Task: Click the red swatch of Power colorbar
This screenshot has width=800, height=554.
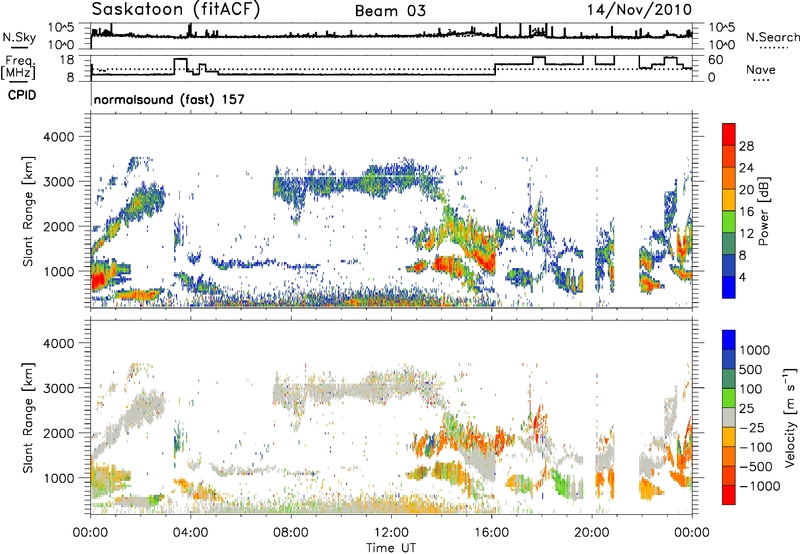Action: pos(729,134)
